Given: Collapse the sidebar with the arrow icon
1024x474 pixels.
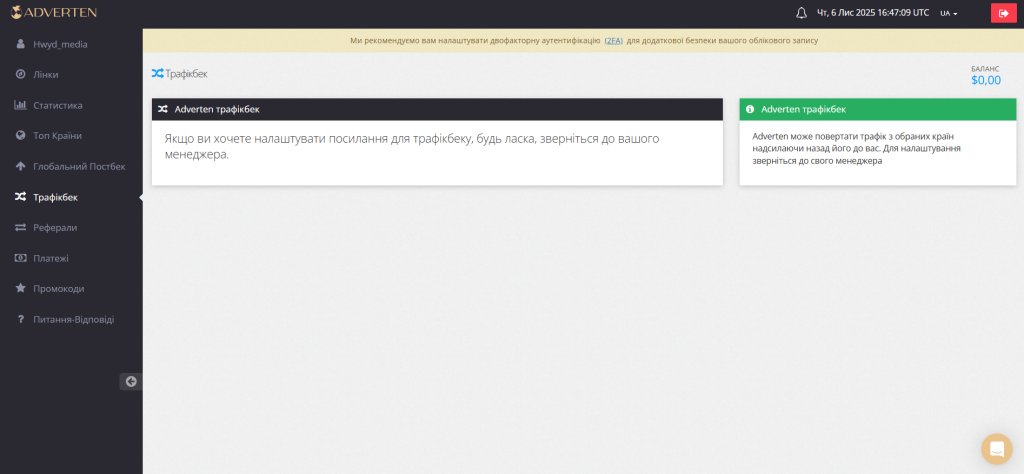Looking at the screenshot, I should [x=130, y=381].
